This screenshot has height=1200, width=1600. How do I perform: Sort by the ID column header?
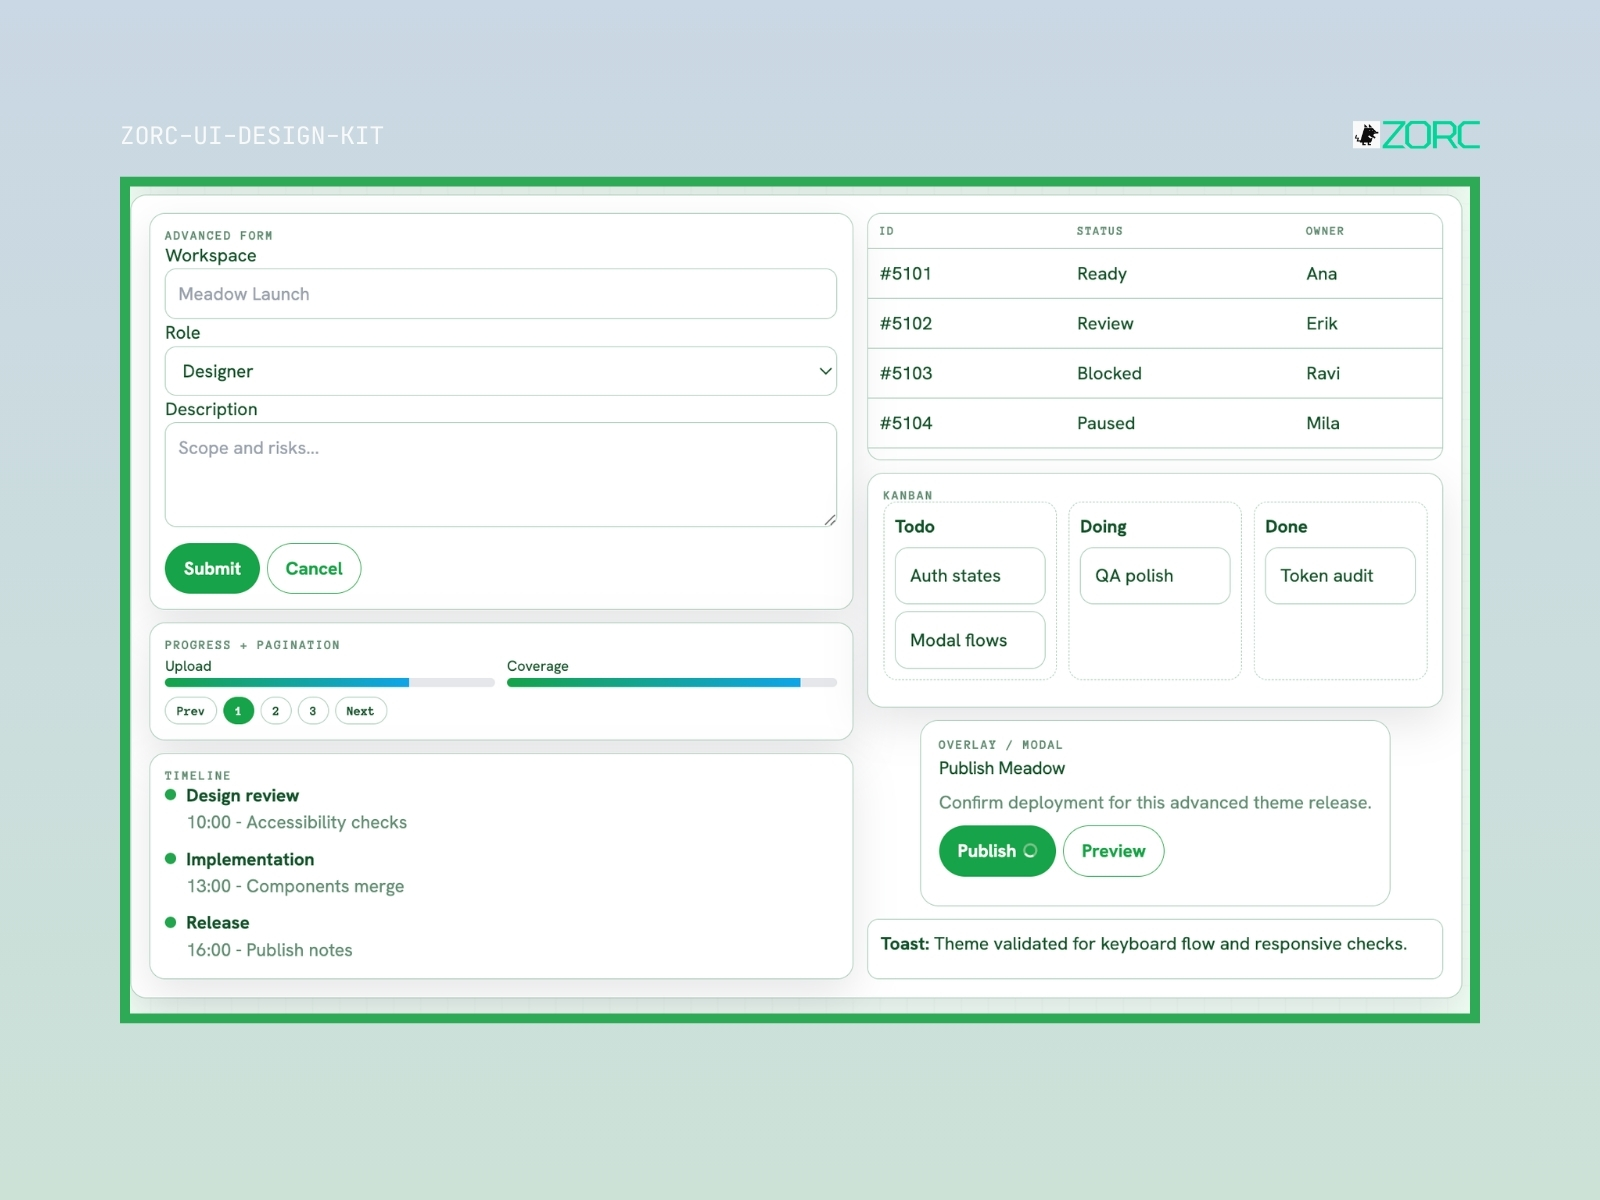(886, 231)
